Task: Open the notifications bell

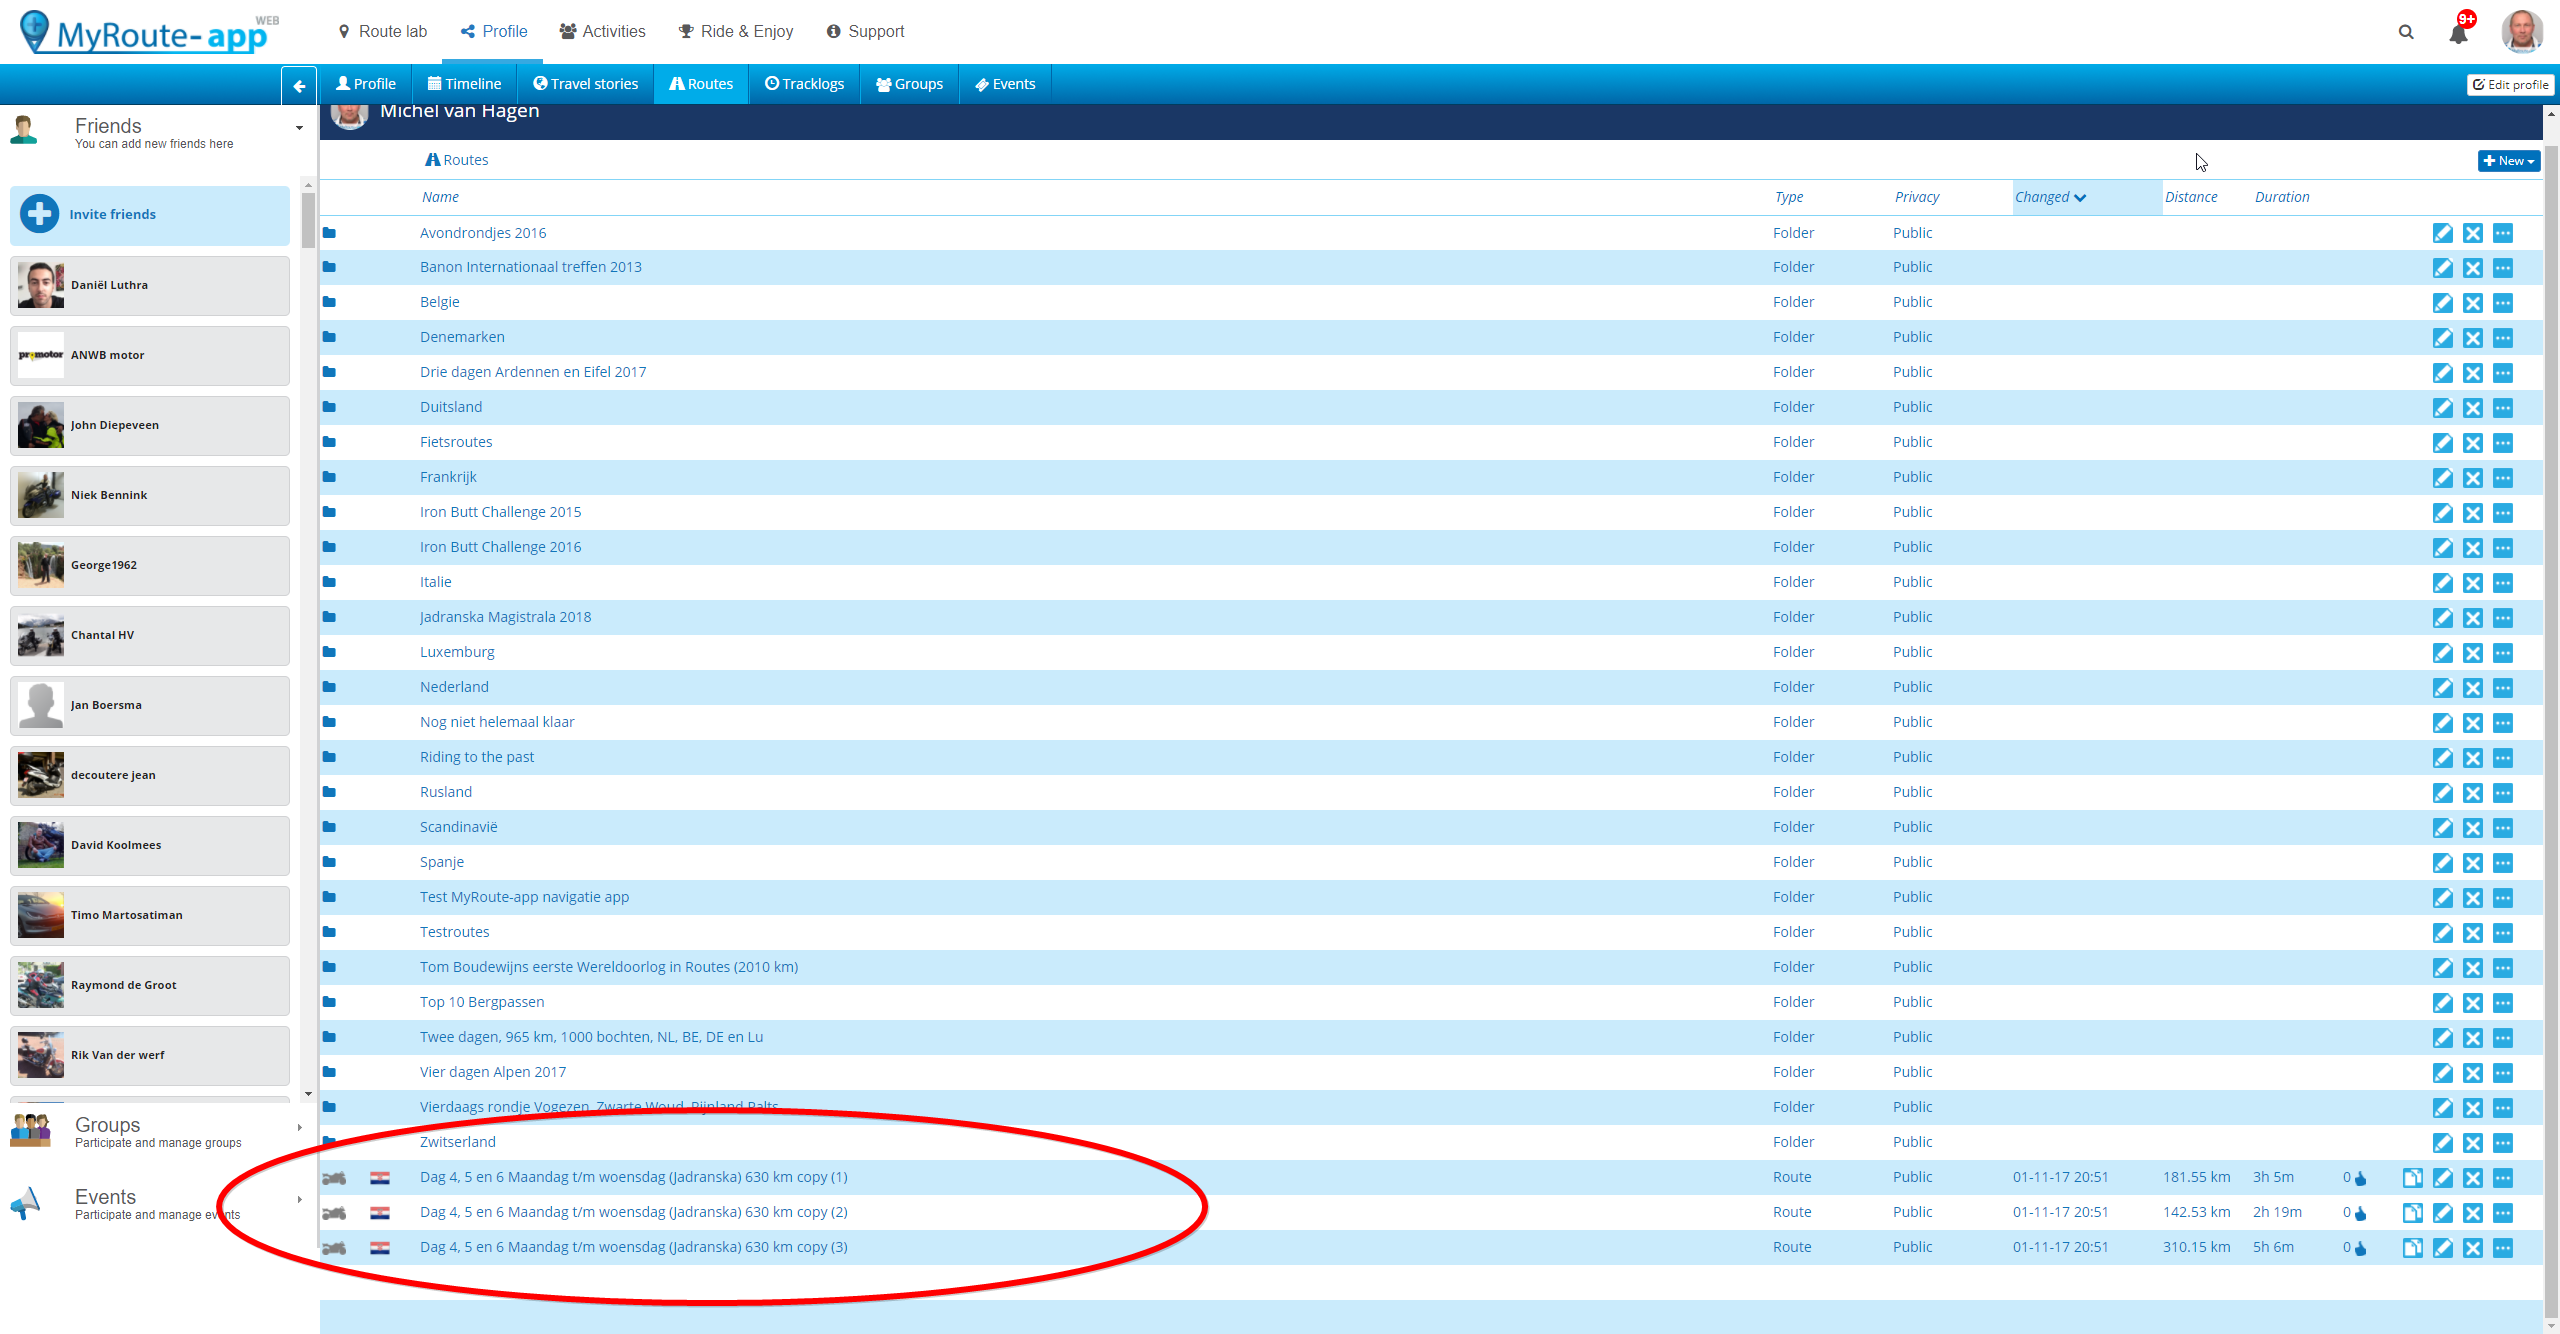Action: pyautogui.click(x=2458, y=33)
